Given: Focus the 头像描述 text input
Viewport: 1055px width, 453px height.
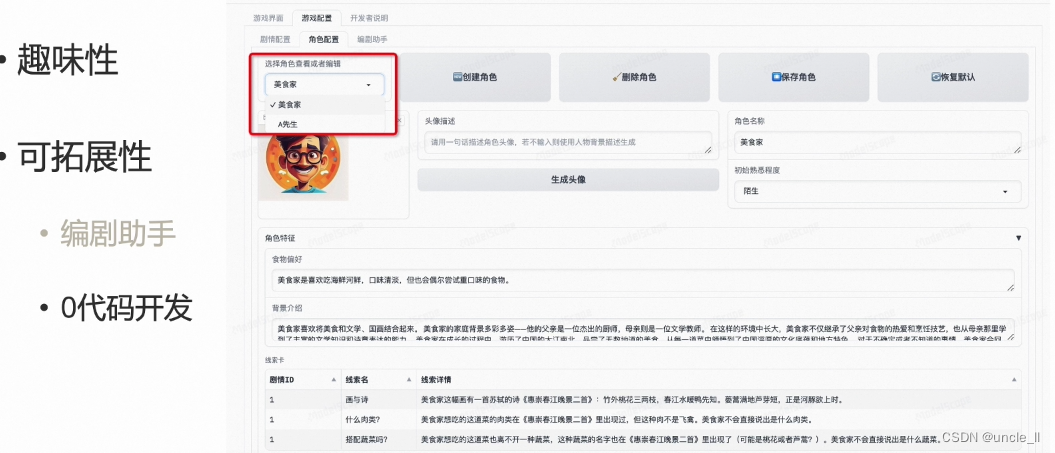Looking at the screenshot, I should point(568,142).
